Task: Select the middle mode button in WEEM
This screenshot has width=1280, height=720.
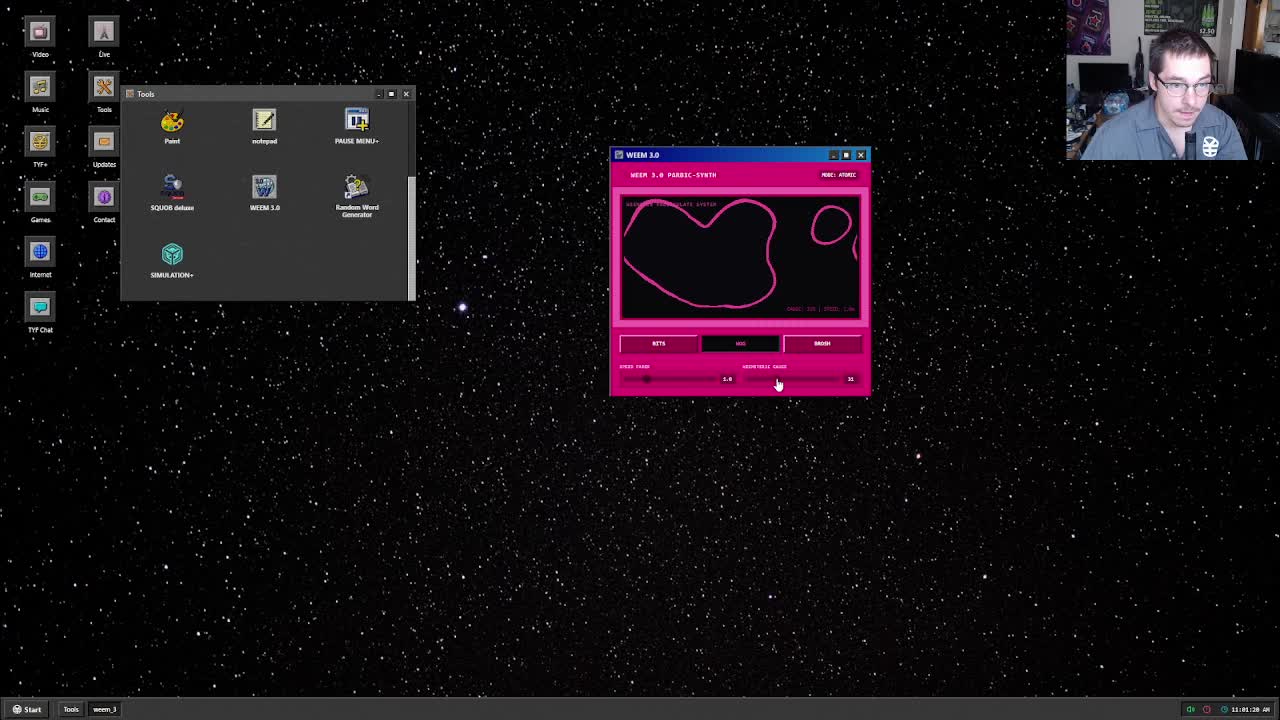Action: pos(740,344)
